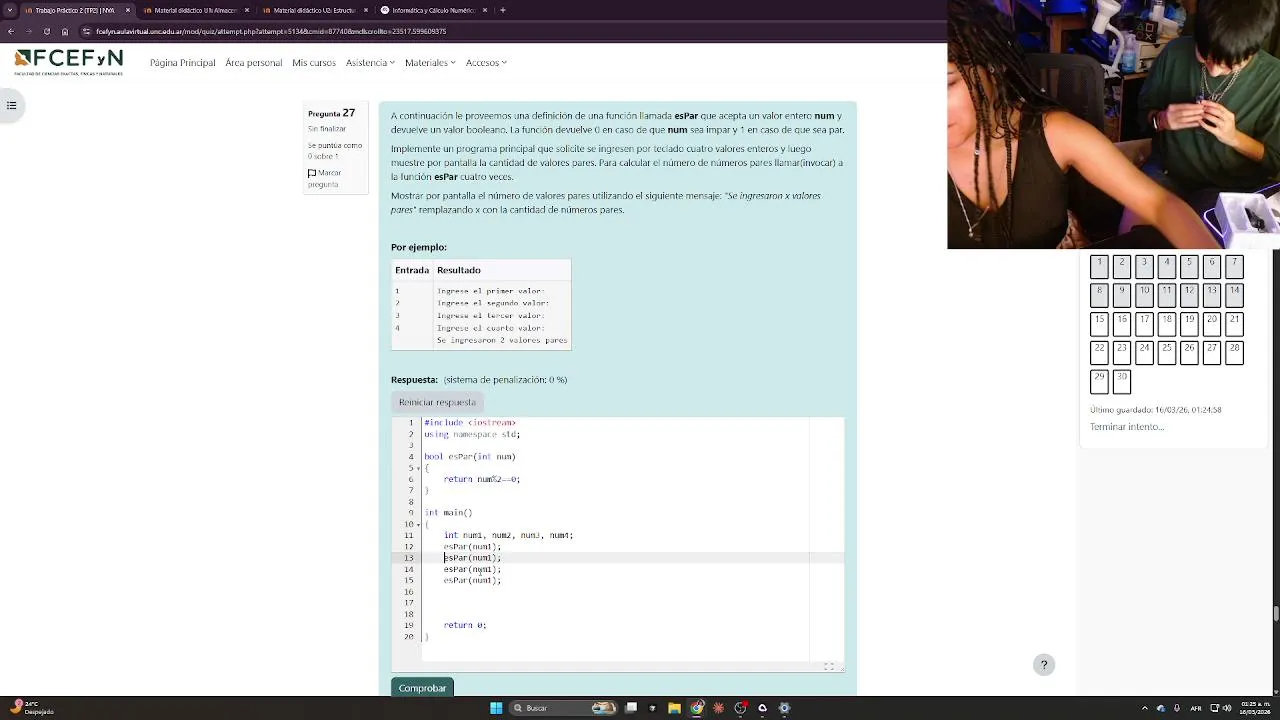The image size is (1280, 720).
Task: Go to question 7 in navigation
Action: 1234,266
